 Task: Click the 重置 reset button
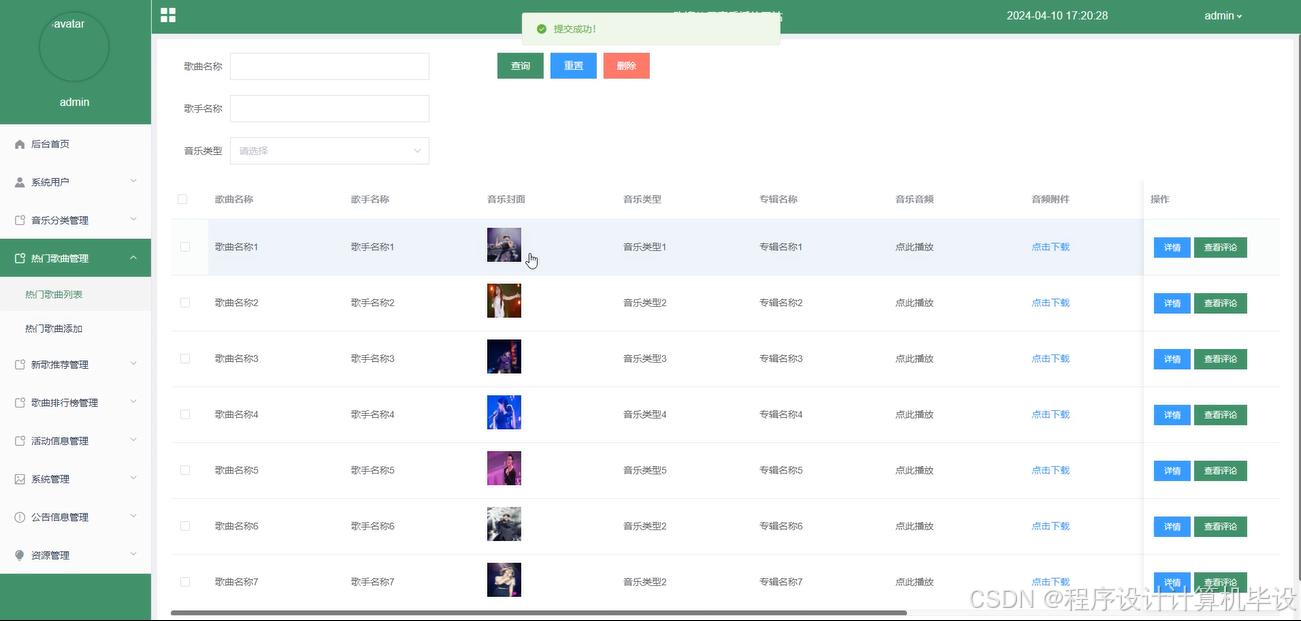573,66
